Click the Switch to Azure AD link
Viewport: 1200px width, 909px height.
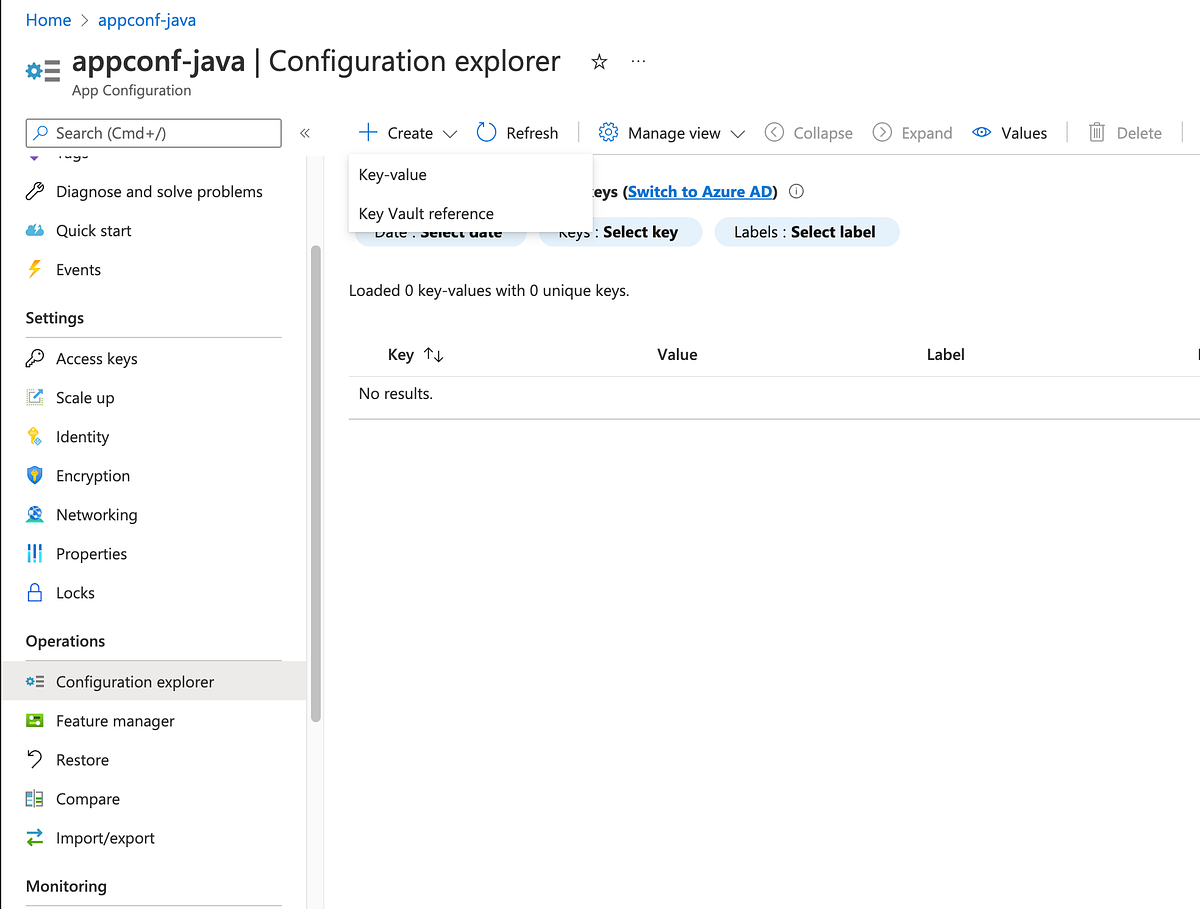(x=700, y=192)
